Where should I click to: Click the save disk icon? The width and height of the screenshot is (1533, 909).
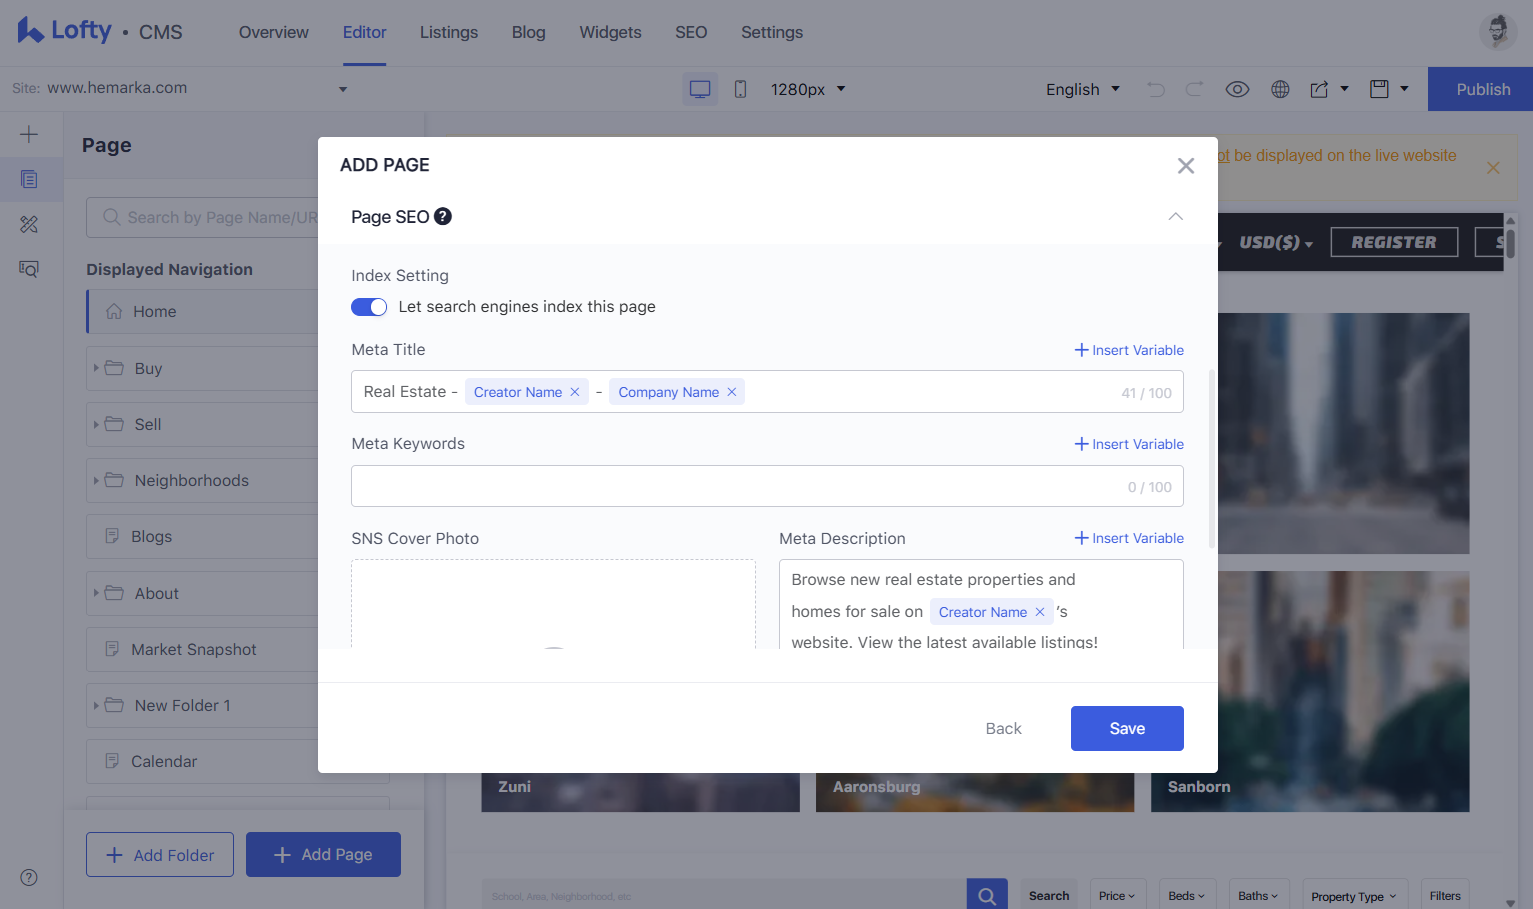click(x=1379, y=89)
